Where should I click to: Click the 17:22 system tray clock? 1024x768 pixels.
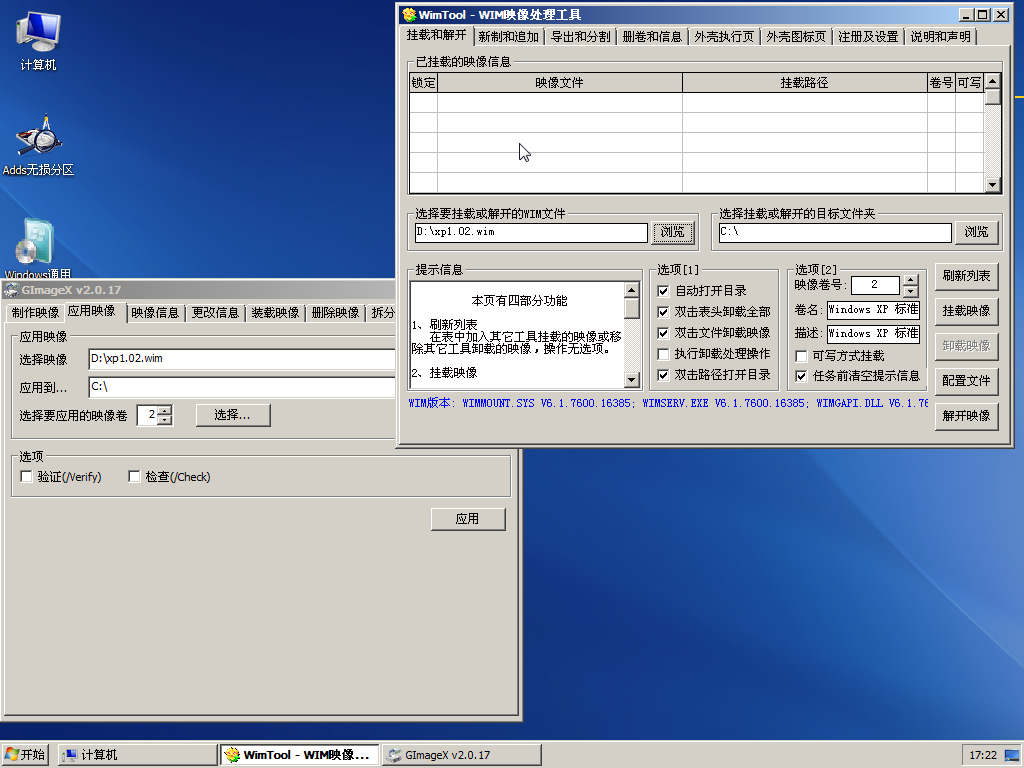(x=983, y=755)
